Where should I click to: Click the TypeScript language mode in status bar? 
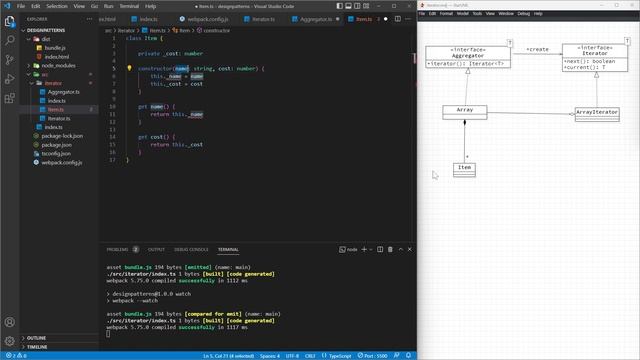click(x=340, y=356)
